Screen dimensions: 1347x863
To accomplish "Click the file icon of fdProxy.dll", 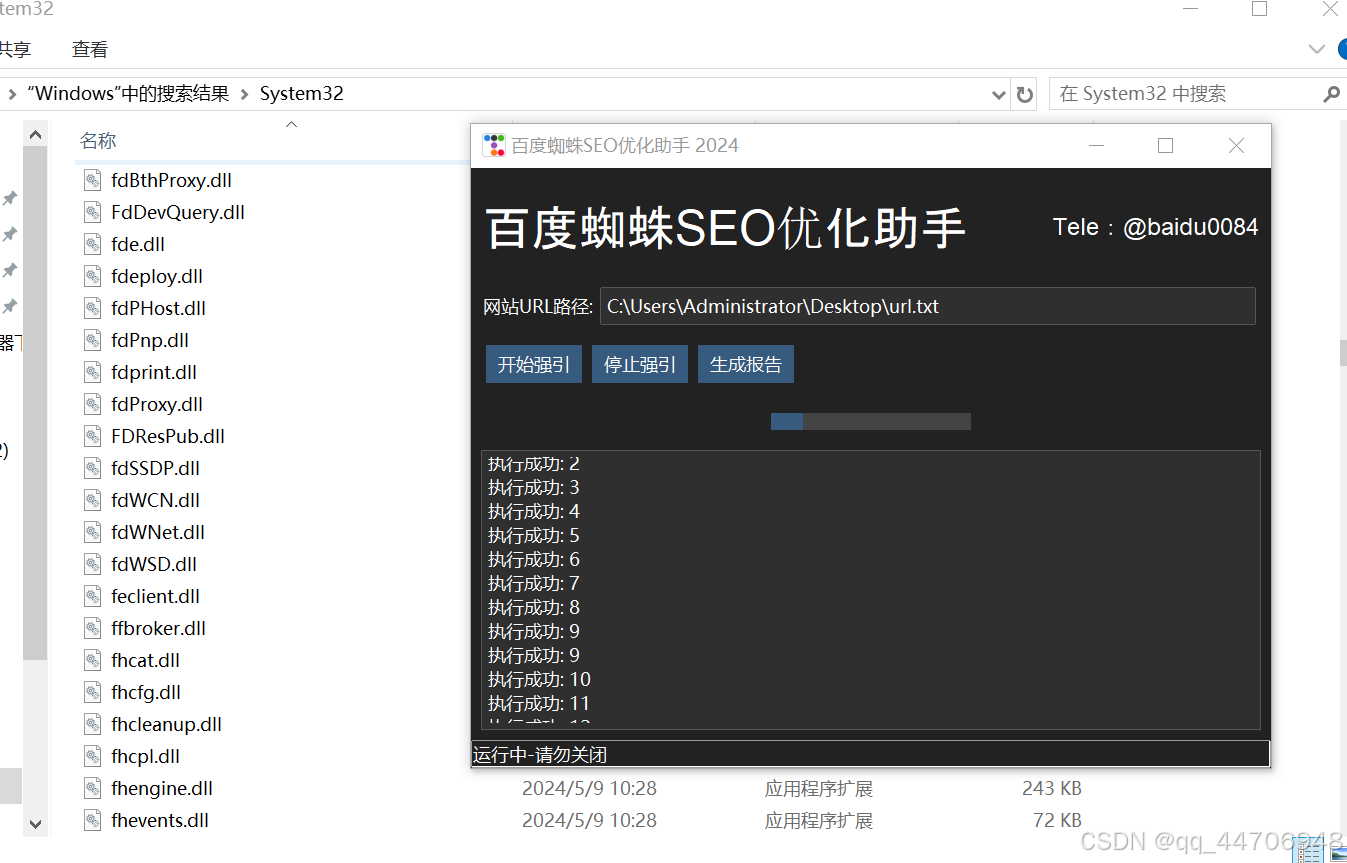I will (93, 405).
